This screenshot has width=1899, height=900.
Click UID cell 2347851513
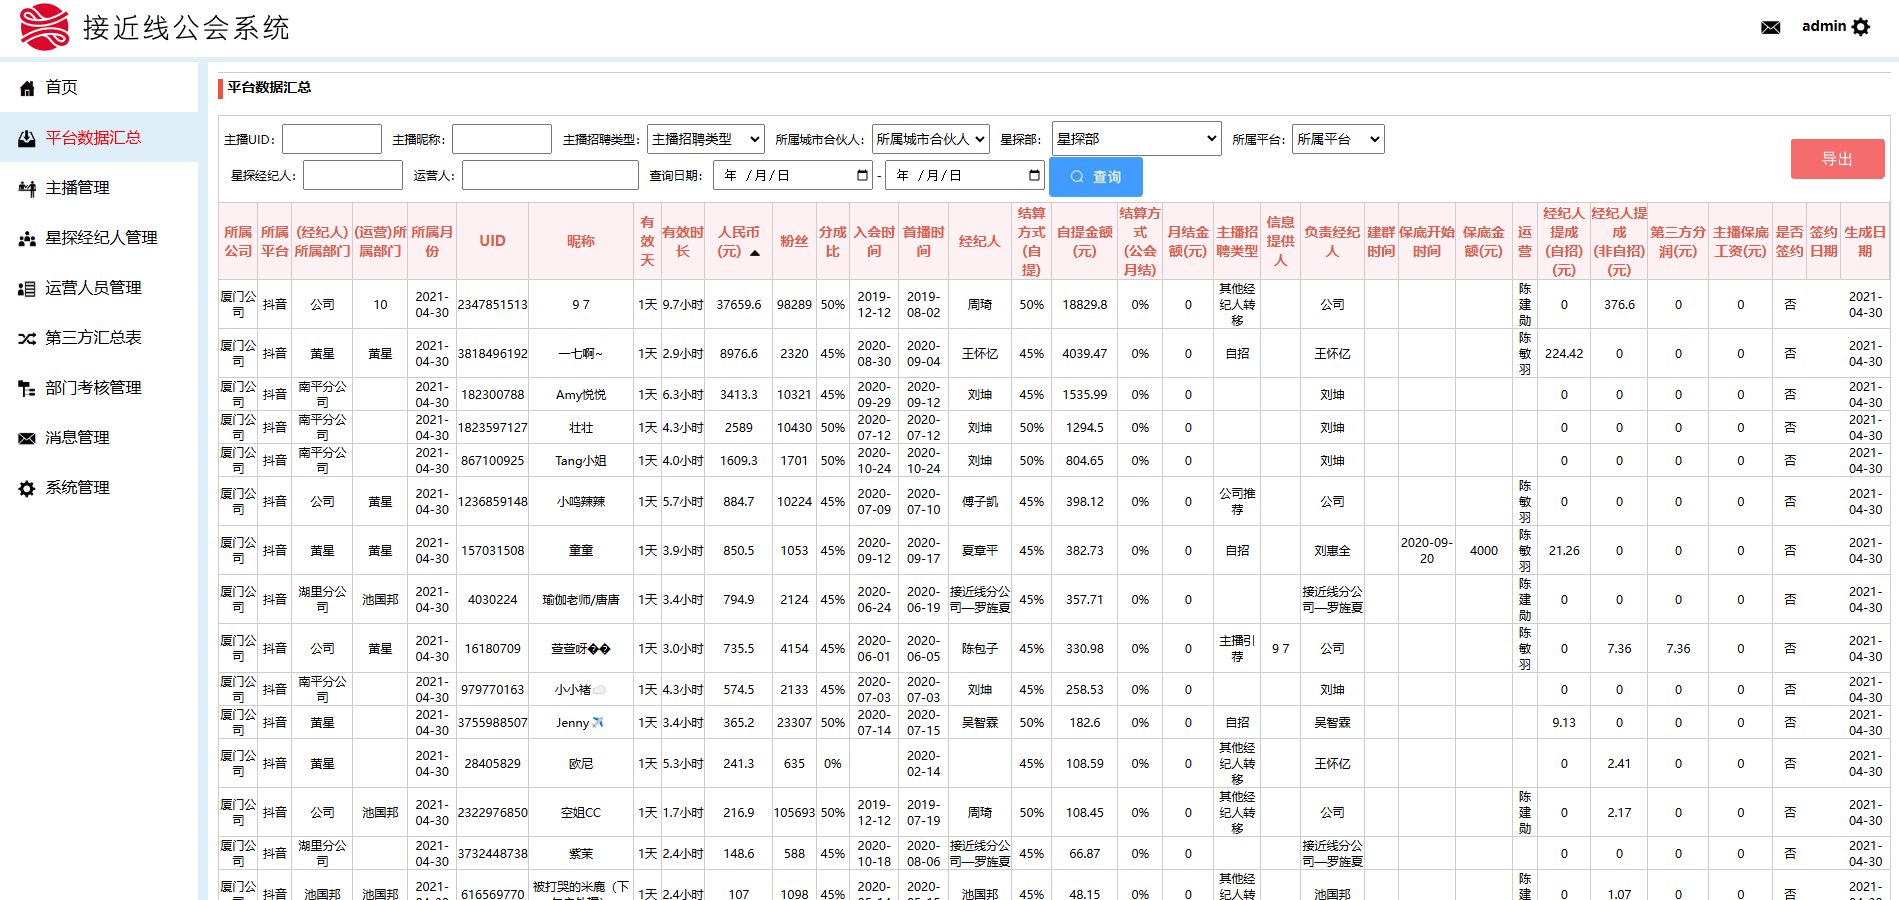click(492, 305)
